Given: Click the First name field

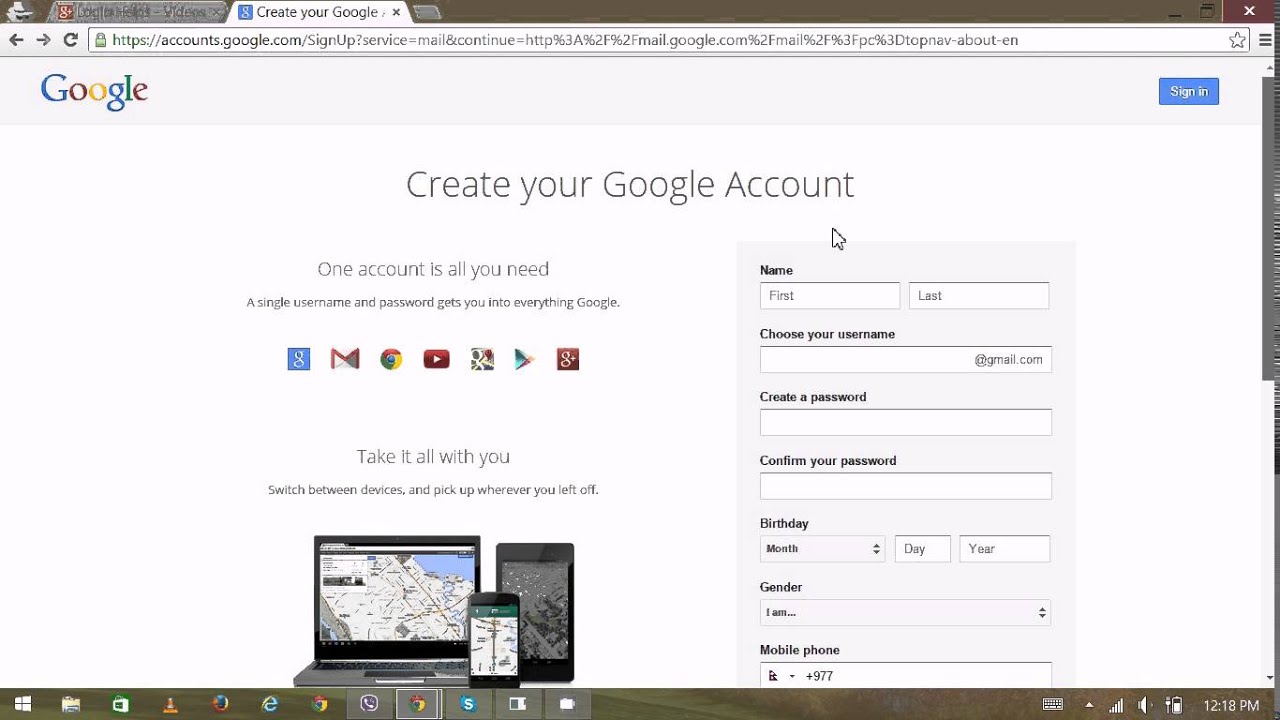Looking at the screenshot, I should (x=830, y=296).
